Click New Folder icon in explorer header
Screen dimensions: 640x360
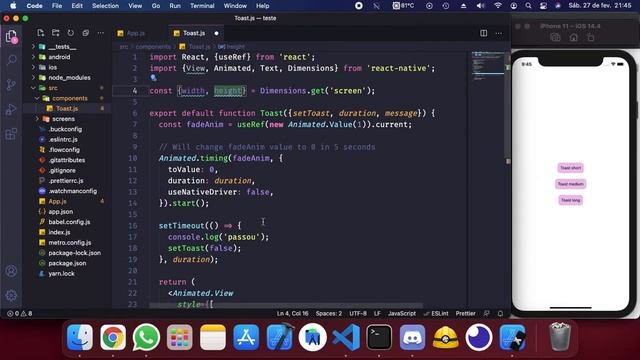pyautogui.click(x=56, y=33)
